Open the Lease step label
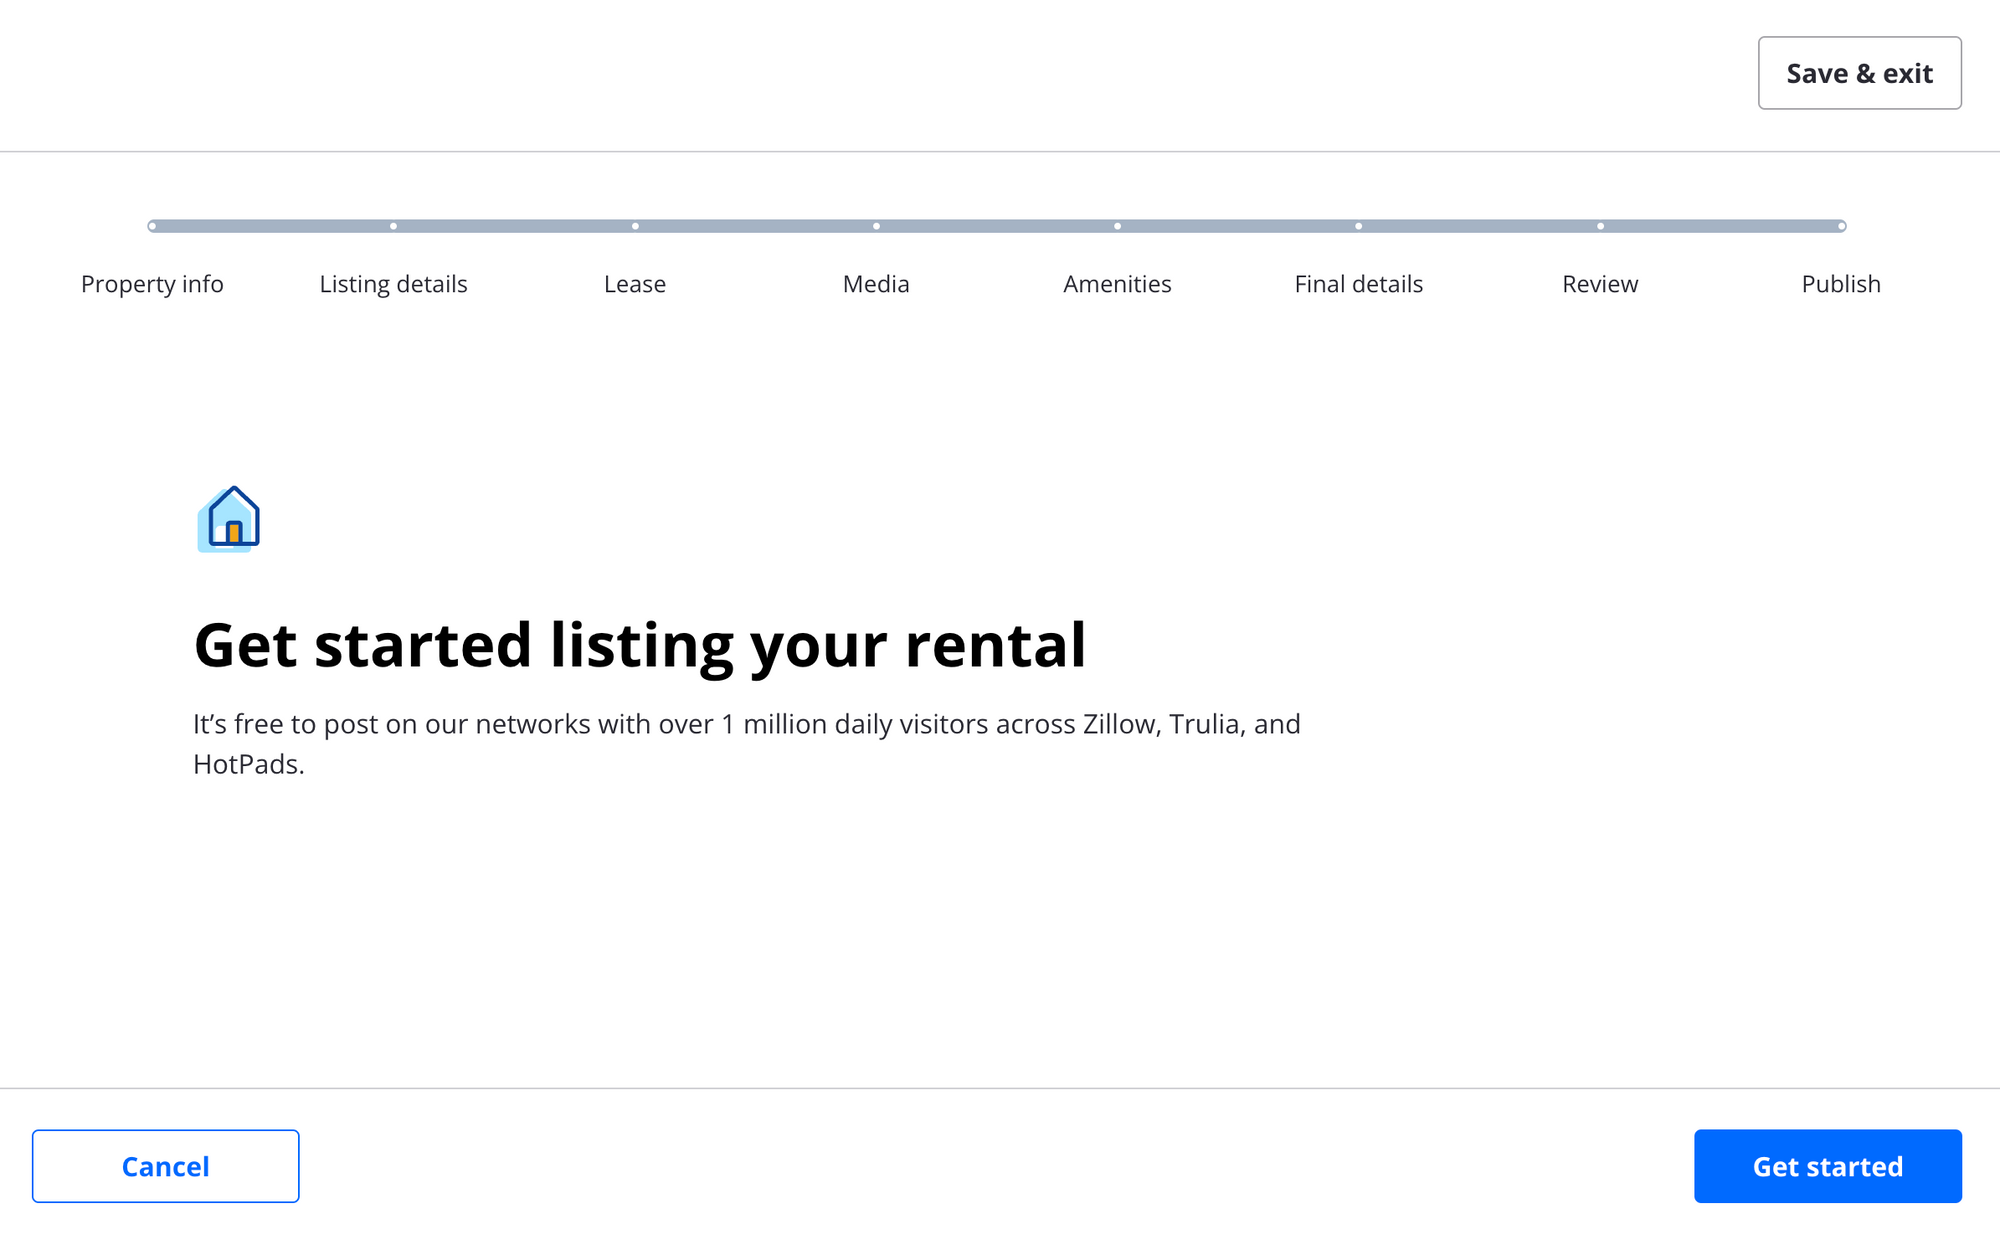The height and width of the screenshot is (1235, 2000). (635, 284)
